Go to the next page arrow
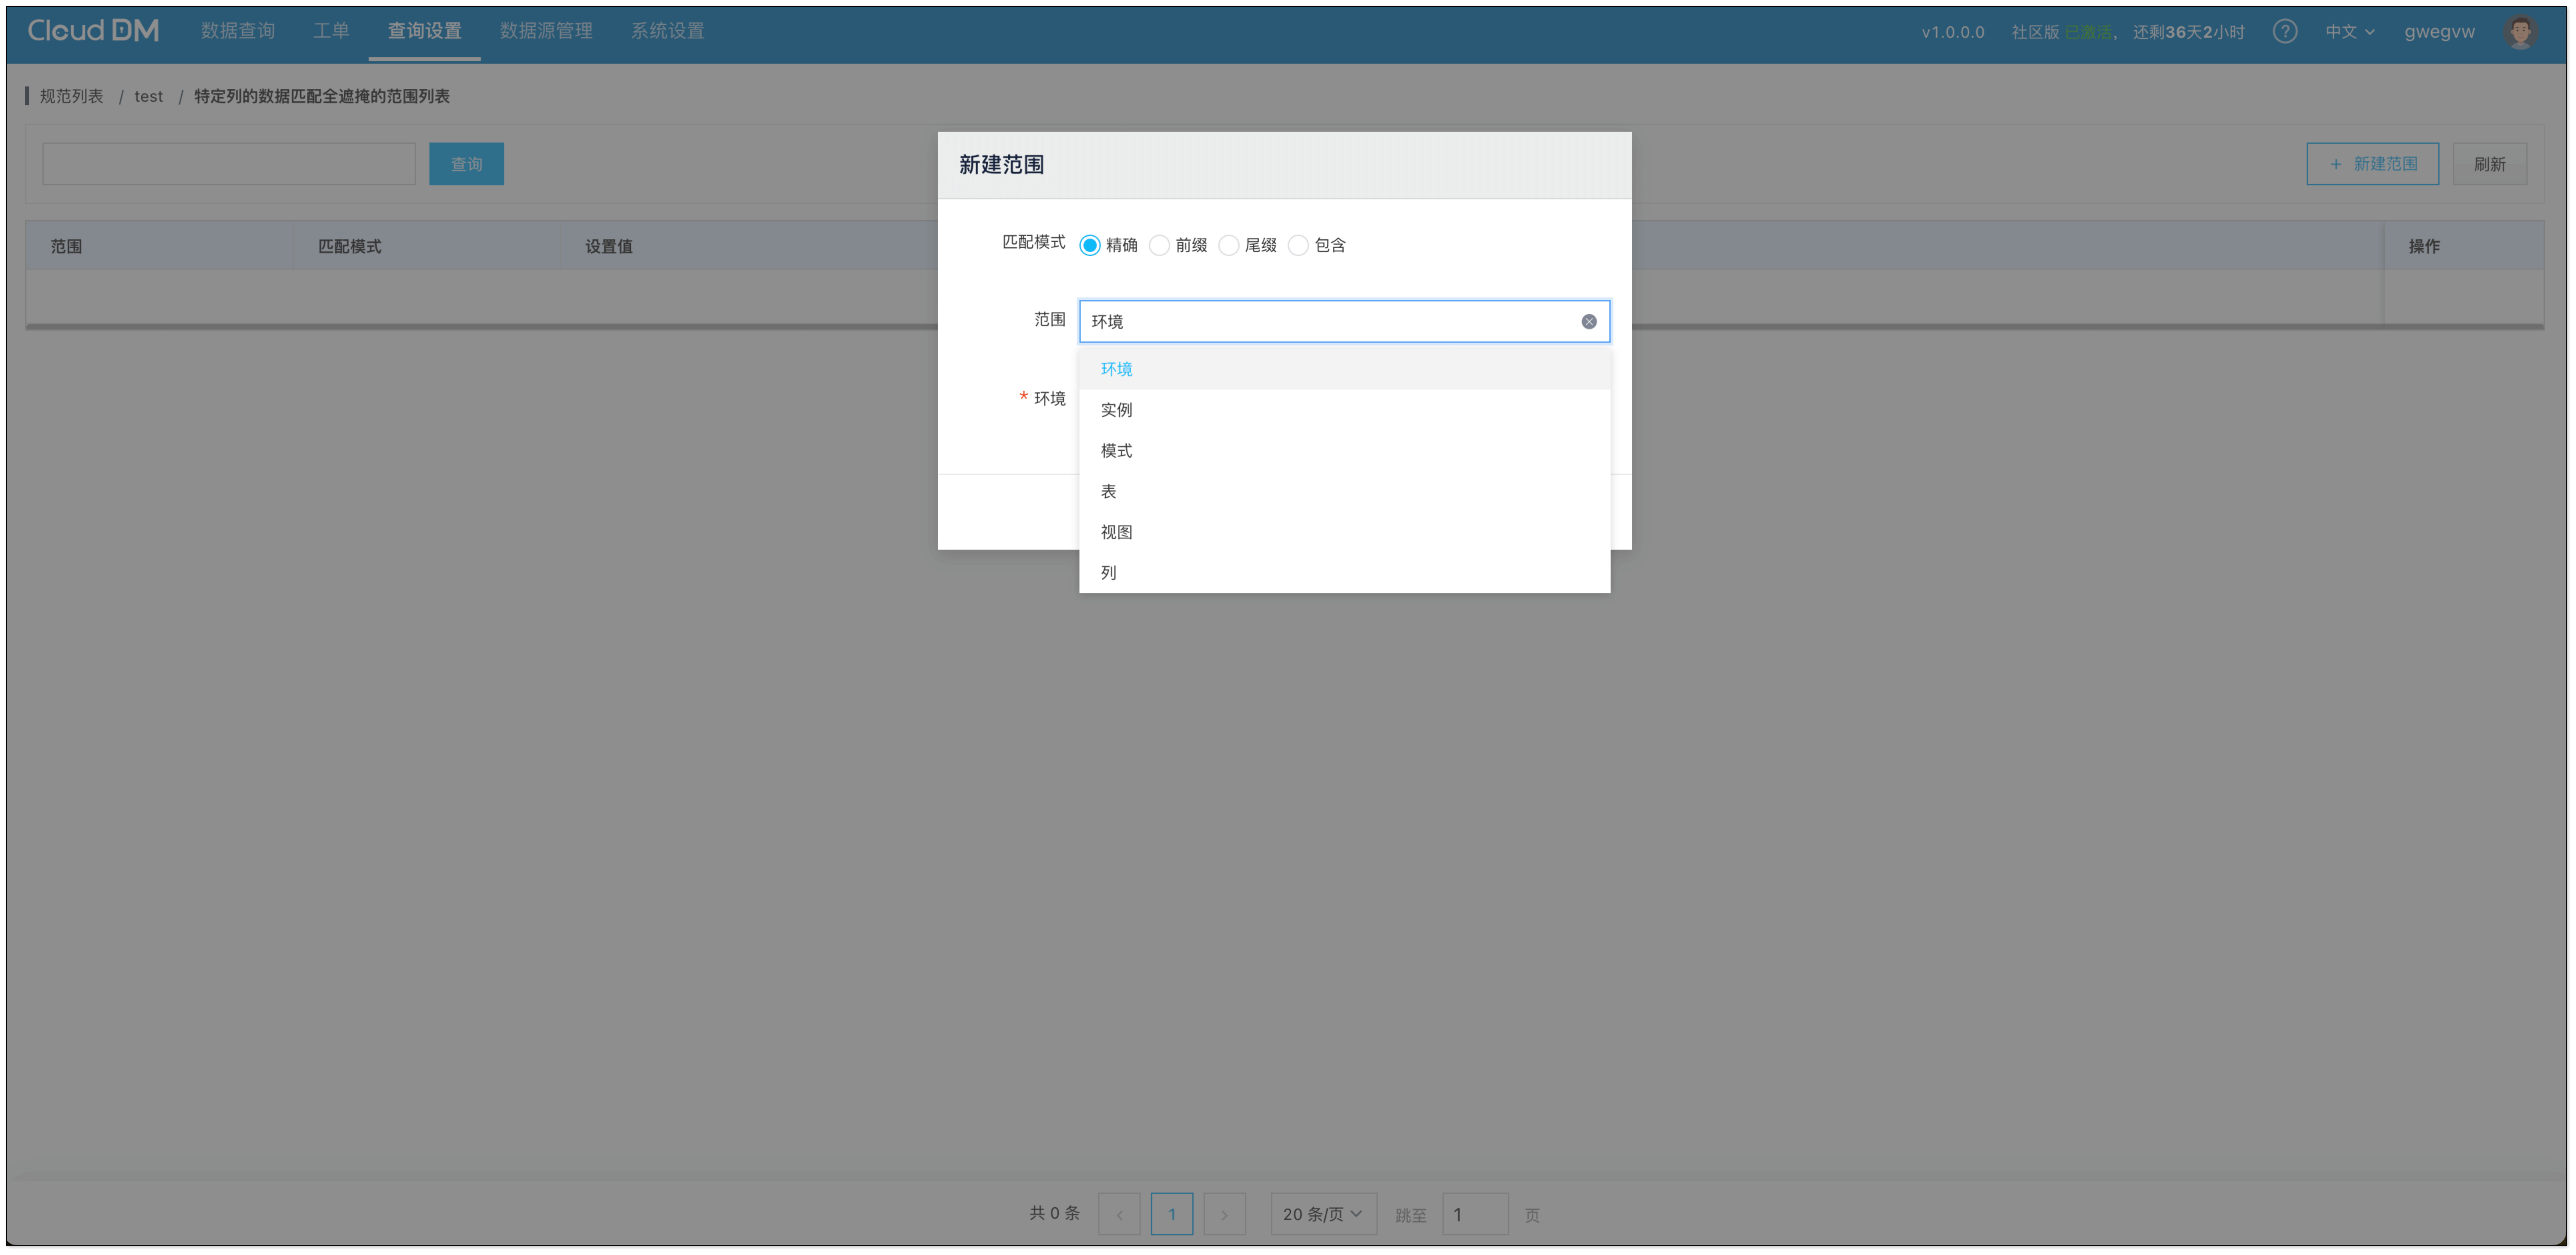 [1224, 1214]
